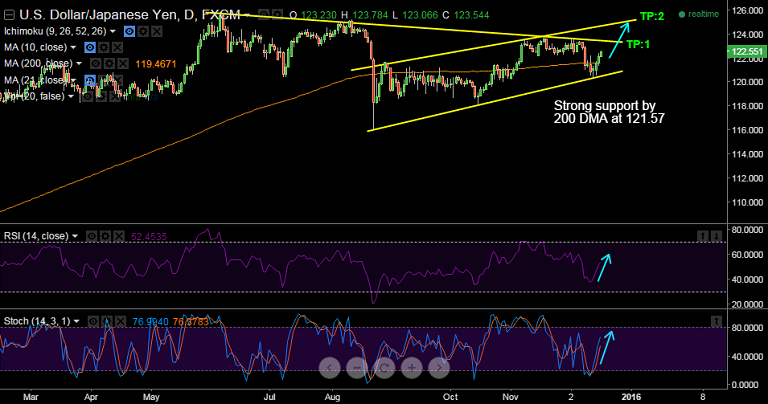This screenshot has height=404, width=768.
Task: Click the 126.000 level on price scale
Action: [748, 10]
